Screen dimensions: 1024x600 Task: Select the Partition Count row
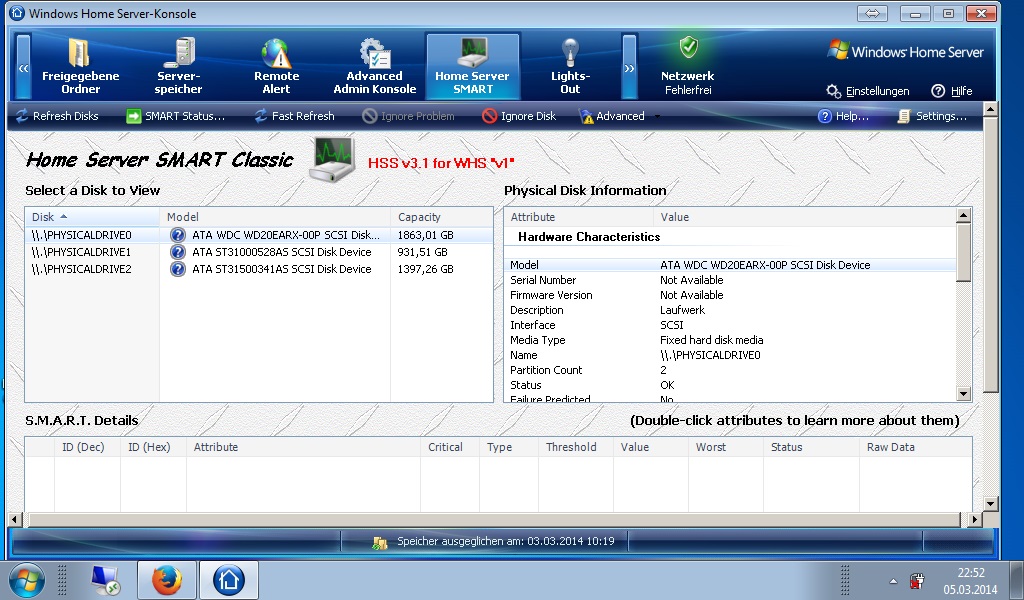[730, 370]
